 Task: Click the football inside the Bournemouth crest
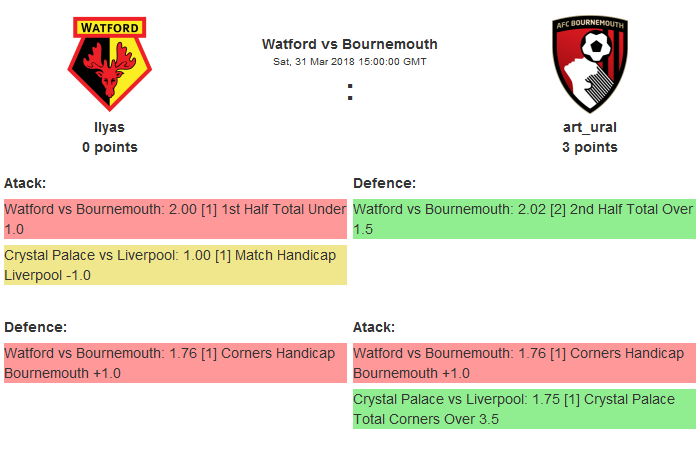tap(597, 45)
